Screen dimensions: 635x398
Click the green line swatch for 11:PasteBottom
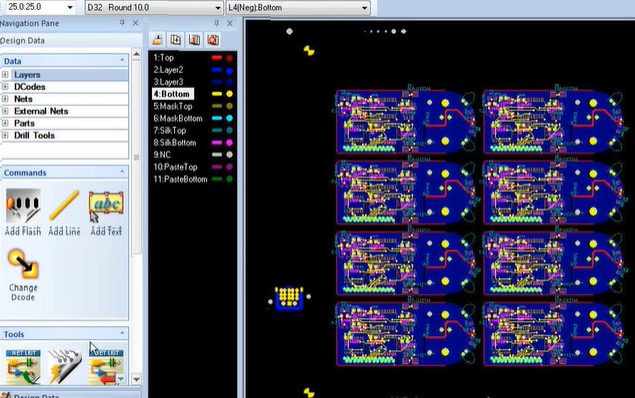[x=217, y=179]
